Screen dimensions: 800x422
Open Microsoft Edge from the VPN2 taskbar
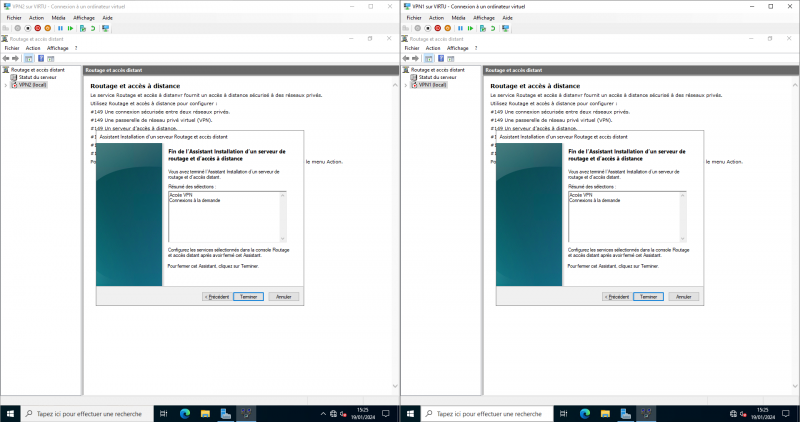[x=185, y=414]
